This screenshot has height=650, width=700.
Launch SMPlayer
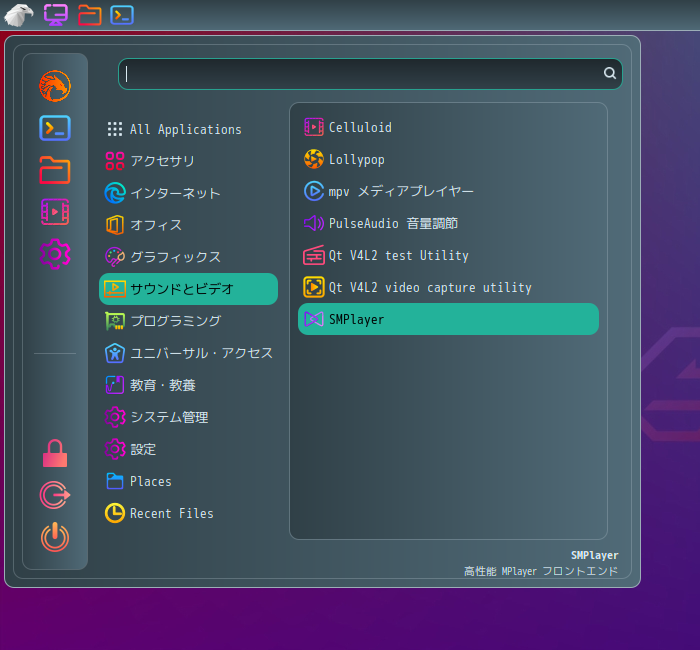(x=448, y=319)
